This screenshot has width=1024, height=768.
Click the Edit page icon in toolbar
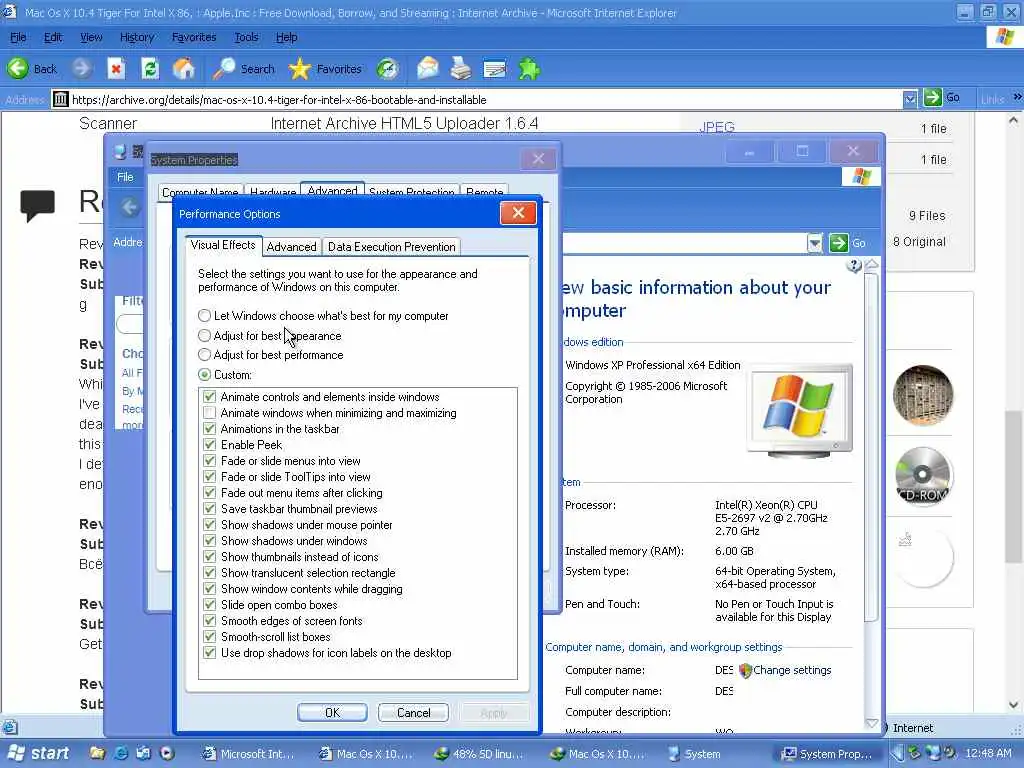[x=495, y=69]
